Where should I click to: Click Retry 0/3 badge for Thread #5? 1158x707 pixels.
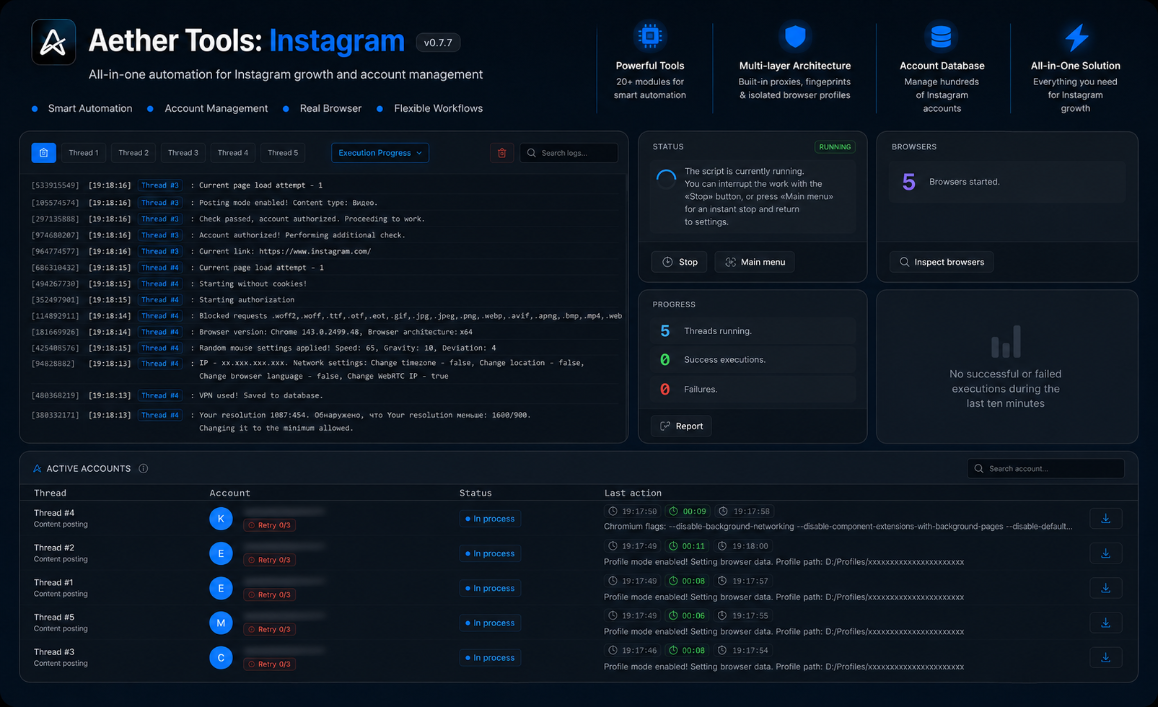click(270, 629)
